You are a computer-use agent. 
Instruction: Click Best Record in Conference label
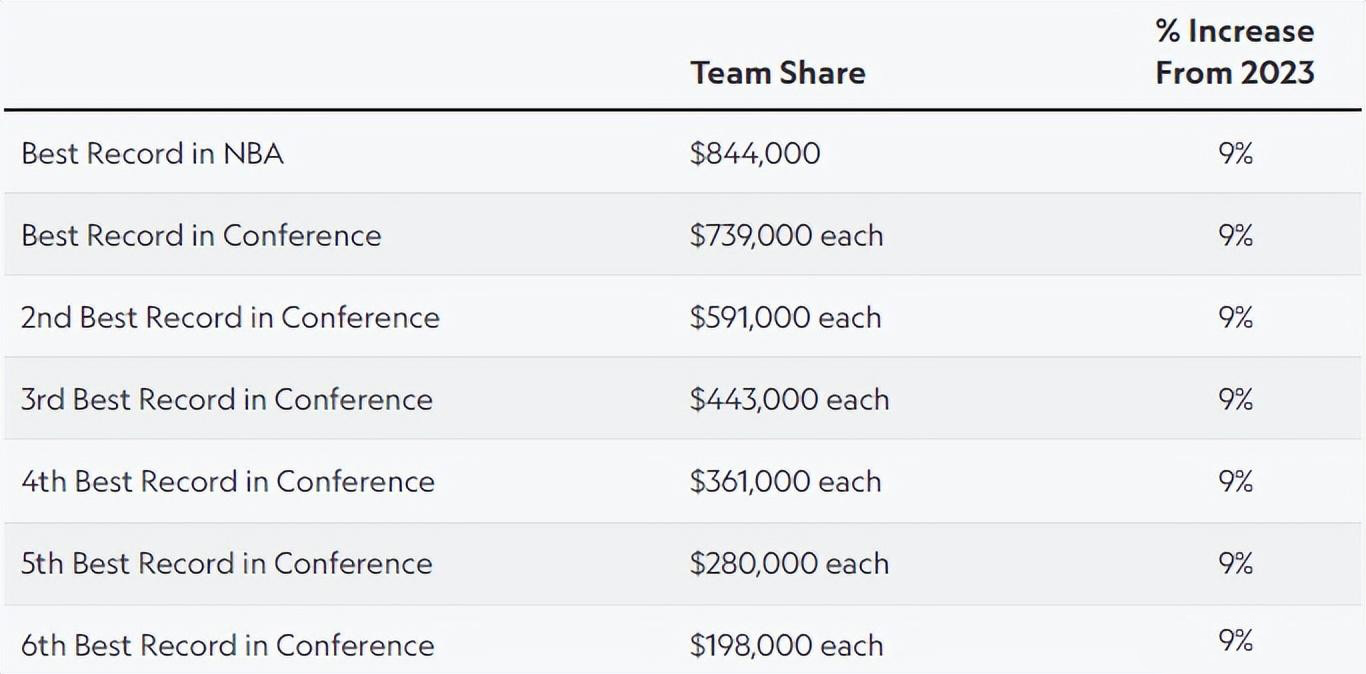201,235
